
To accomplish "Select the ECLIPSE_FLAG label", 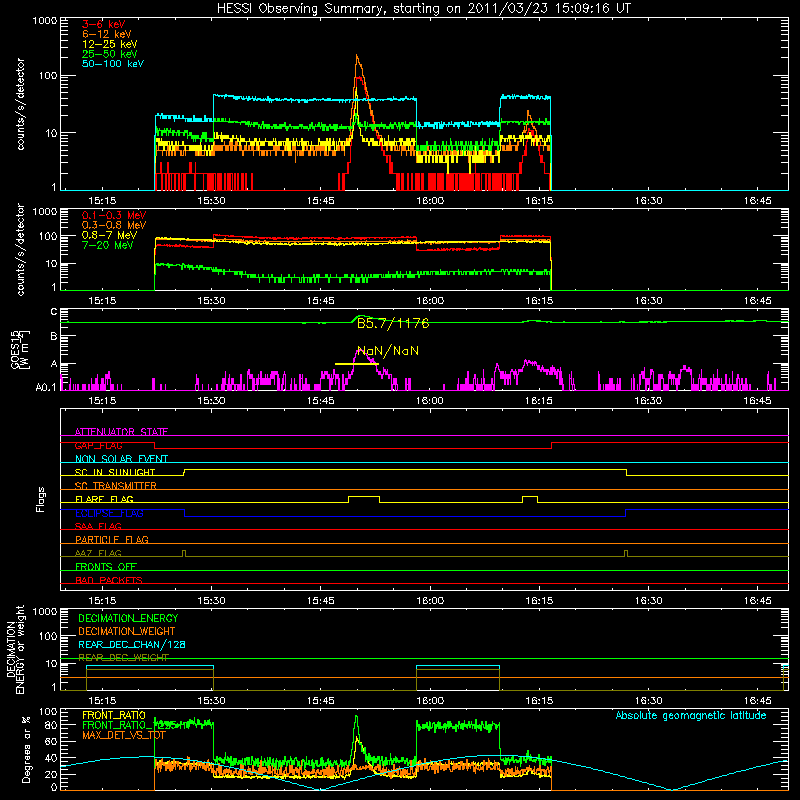I will click(109, 513).
